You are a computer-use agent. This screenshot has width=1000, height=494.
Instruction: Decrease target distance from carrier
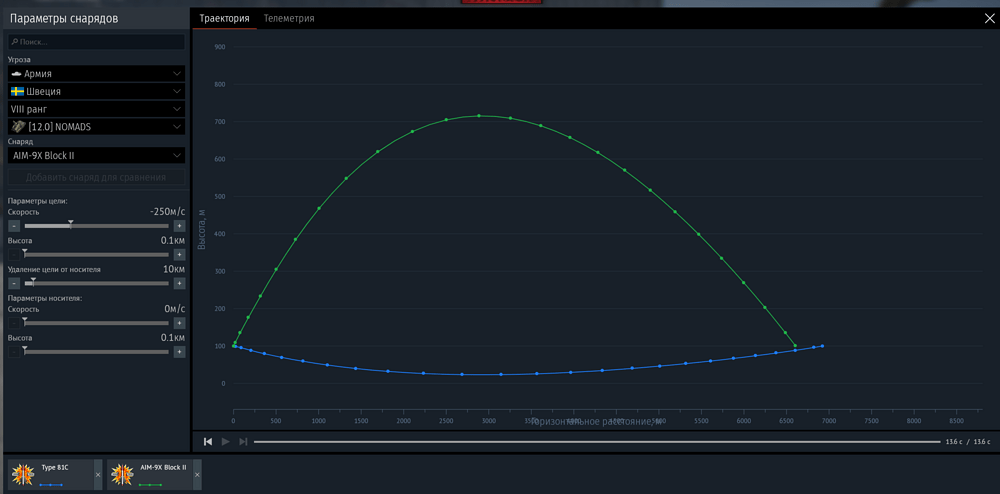pos(14,284)
